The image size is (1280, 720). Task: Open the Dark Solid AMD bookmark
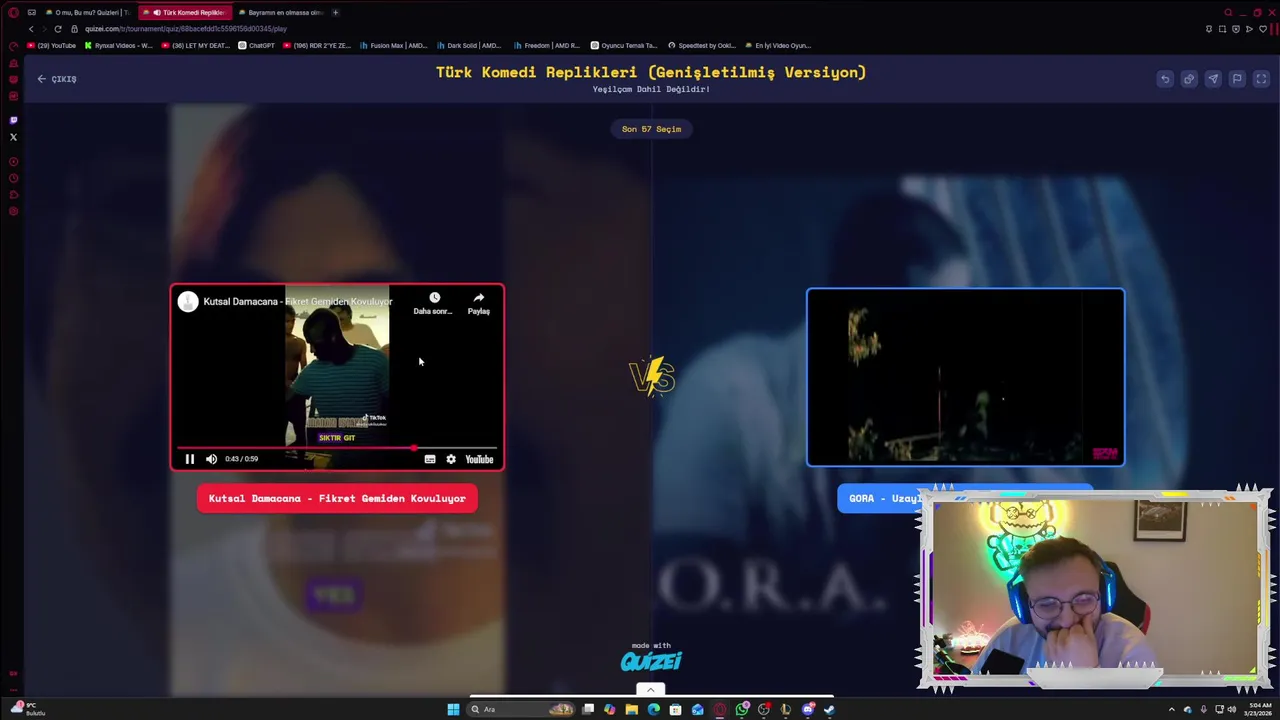469,45
